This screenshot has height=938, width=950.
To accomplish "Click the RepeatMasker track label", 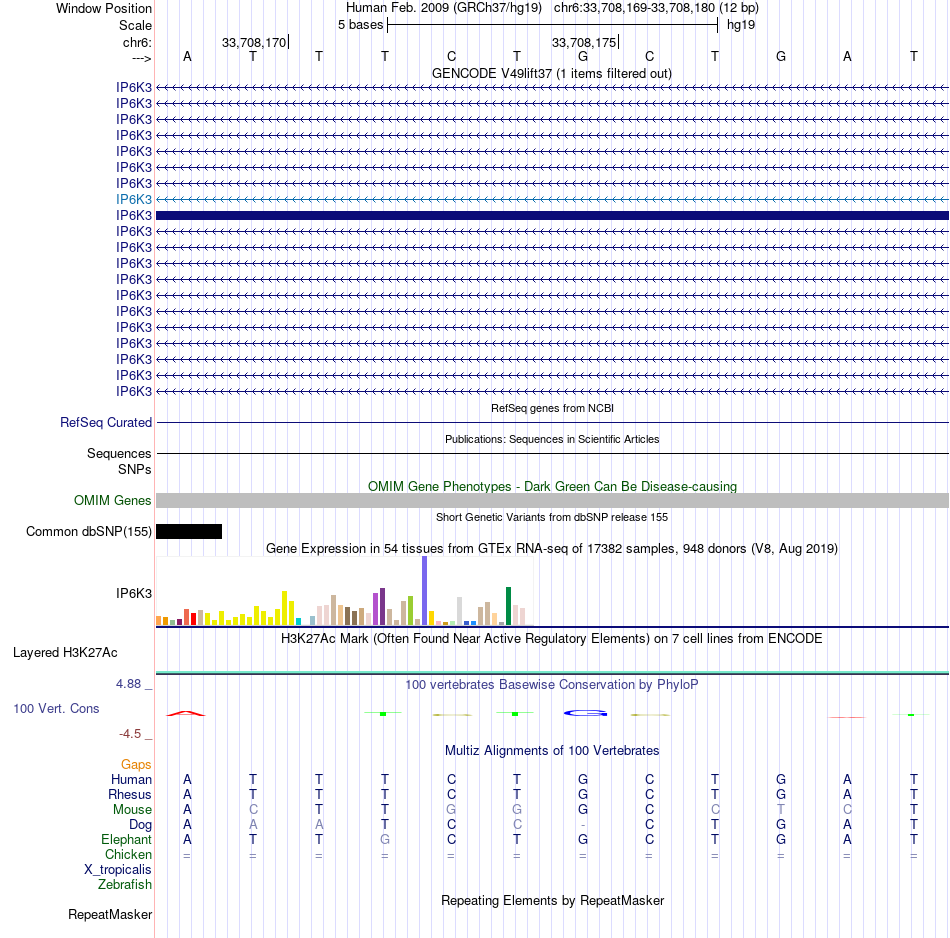I will point(110,914).
